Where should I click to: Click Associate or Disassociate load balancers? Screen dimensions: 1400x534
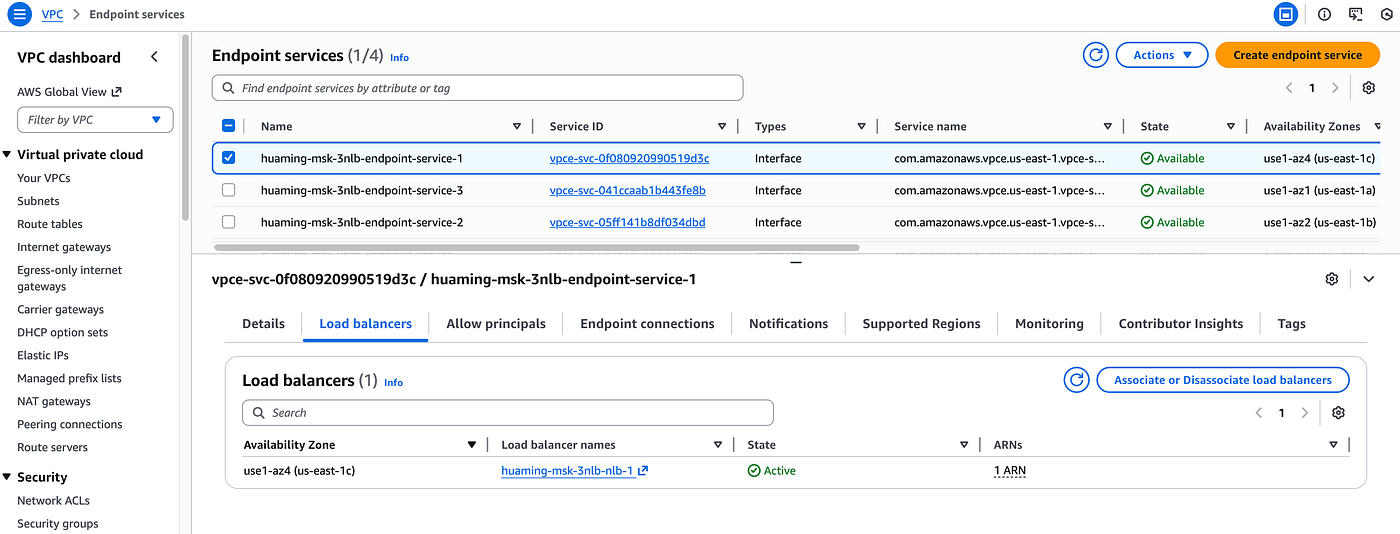point(1223,380)
